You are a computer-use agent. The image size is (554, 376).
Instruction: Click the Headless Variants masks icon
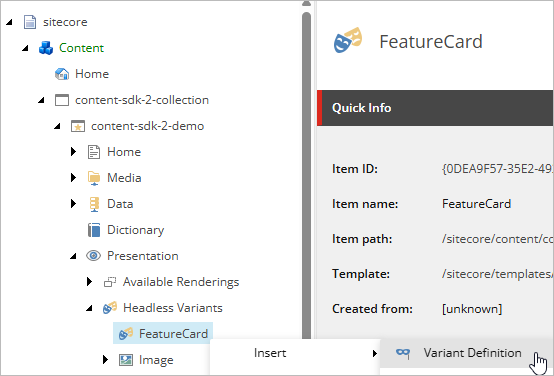pyautogui.click(x=110, y=308)
